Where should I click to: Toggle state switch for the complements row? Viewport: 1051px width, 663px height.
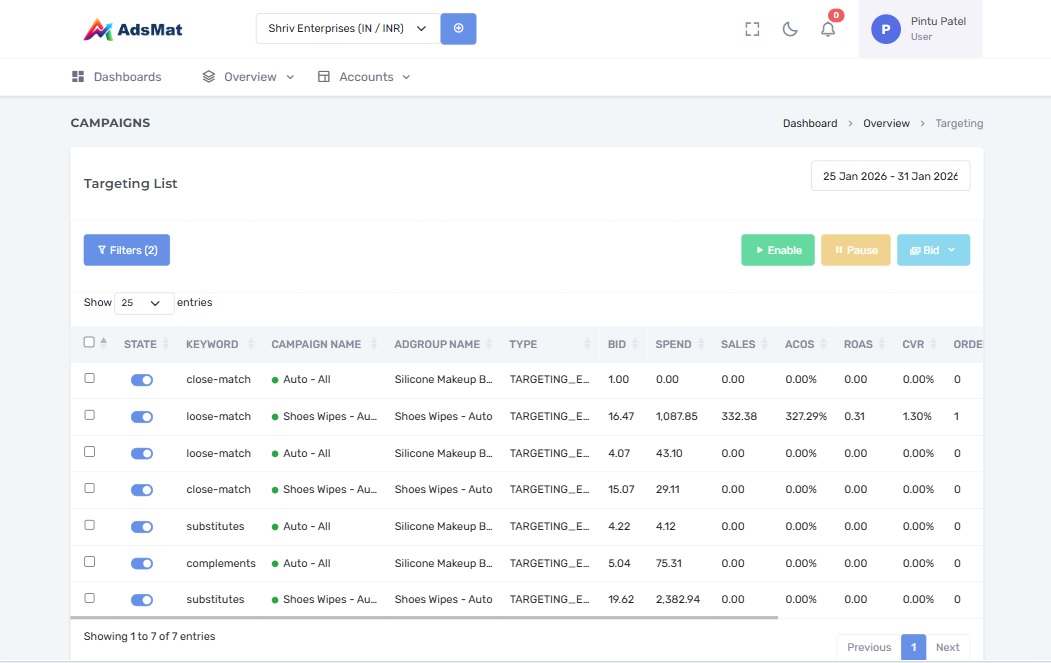click(142, 563)
